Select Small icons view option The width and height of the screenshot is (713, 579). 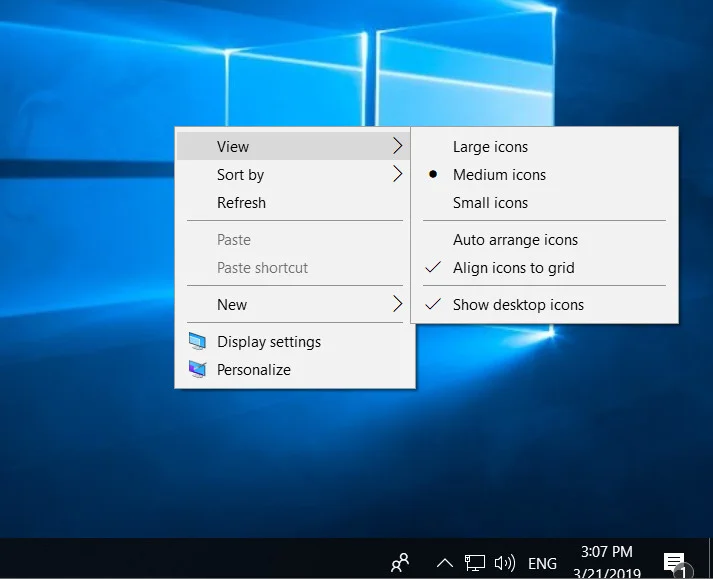coord(545,203)
